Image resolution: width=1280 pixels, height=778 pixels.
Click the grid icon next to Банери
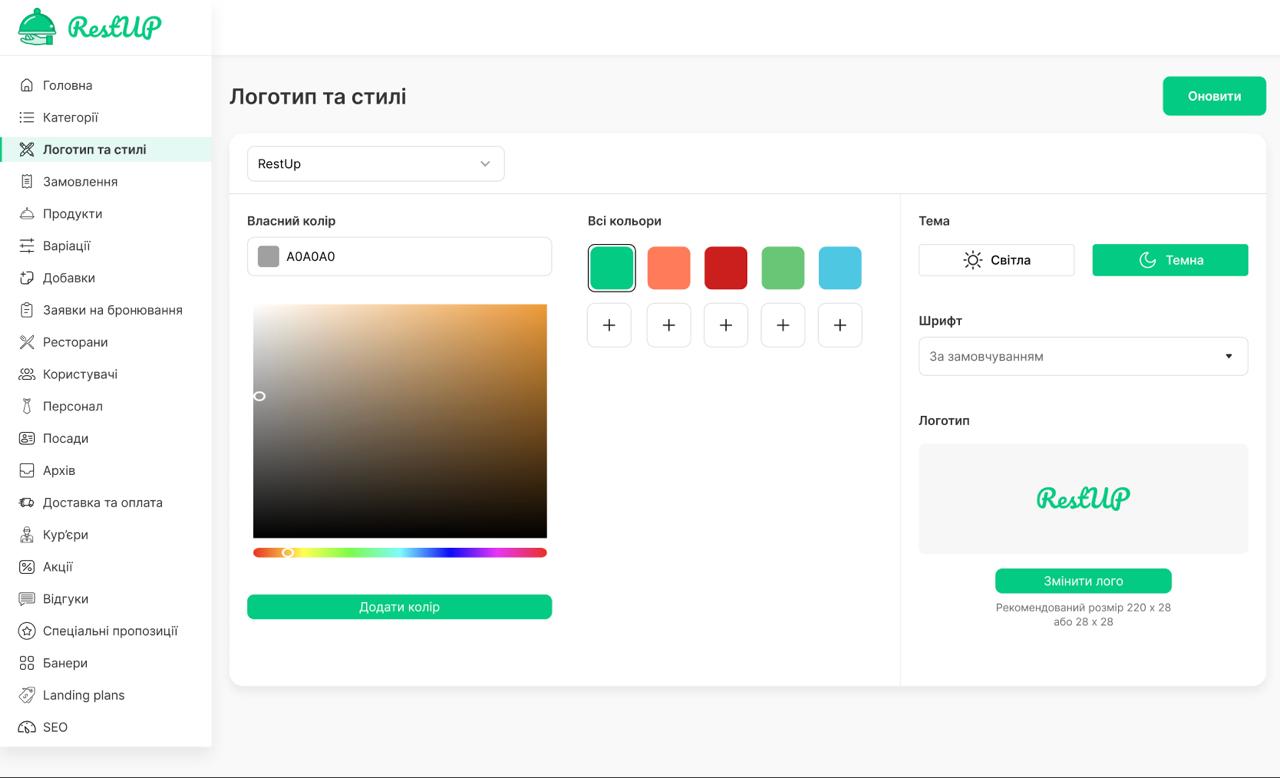point(27,663)
